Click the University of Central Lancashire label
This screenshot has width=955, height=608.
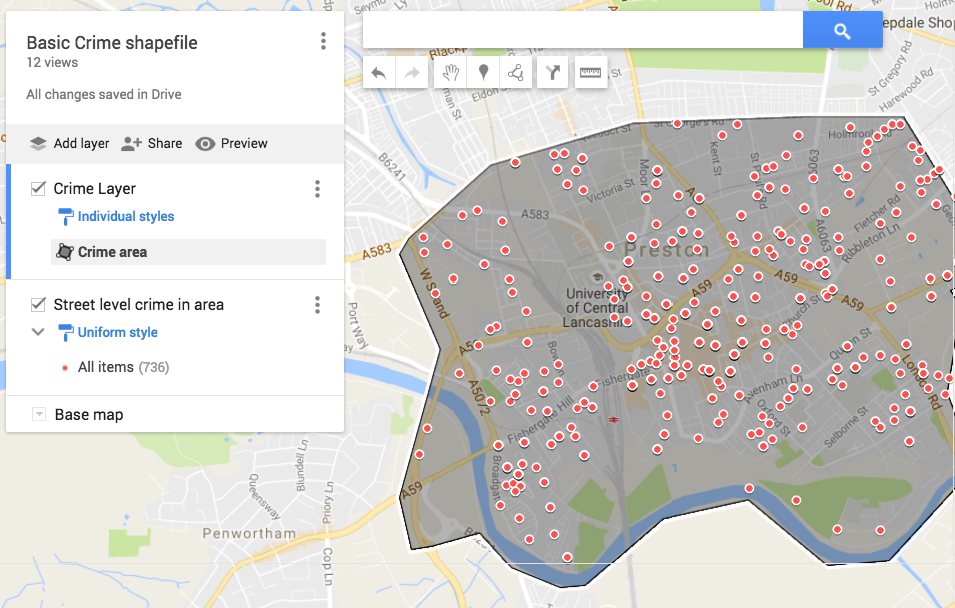[596, 308]
